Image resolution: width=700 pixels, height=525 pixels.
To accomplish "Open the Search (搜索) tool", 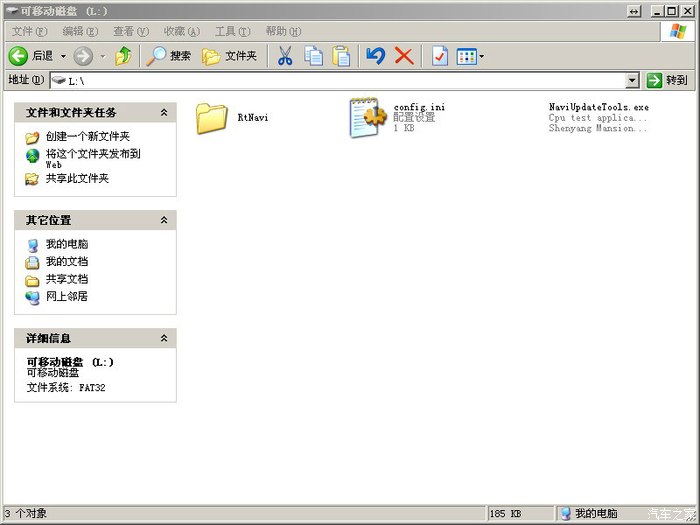I will [169, 56].
